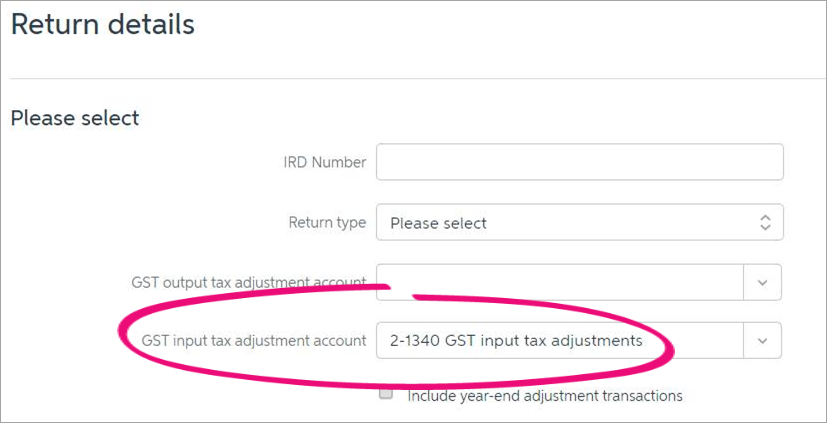Click the word 'adjustments' in the input account field
The image size is (827, 423).
click(x=597, y=341)
